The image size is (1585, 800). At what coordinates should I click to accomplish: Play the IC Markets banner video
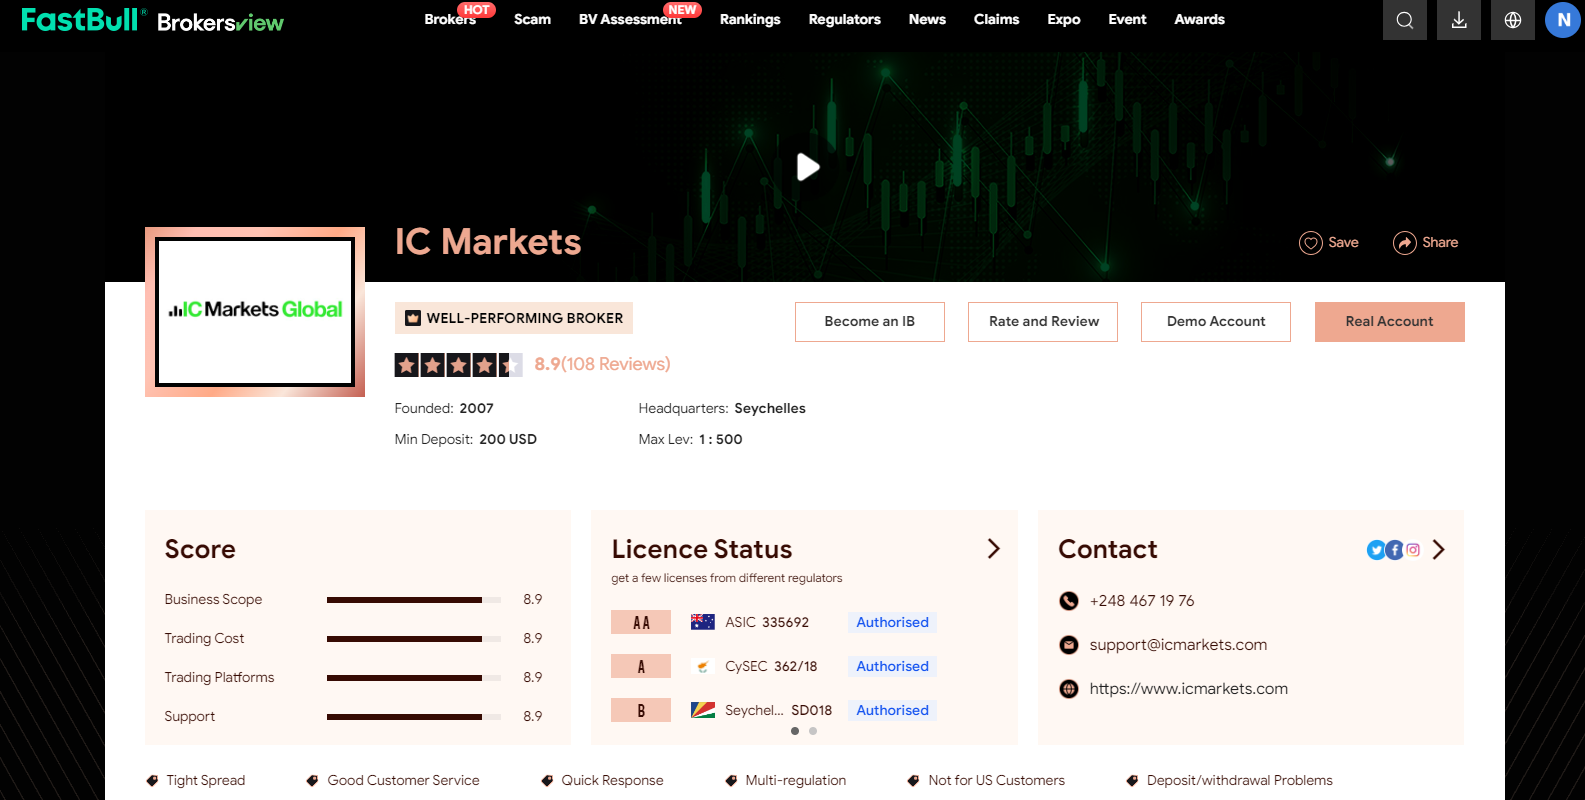pyautogui.click(x=807, y=167)
